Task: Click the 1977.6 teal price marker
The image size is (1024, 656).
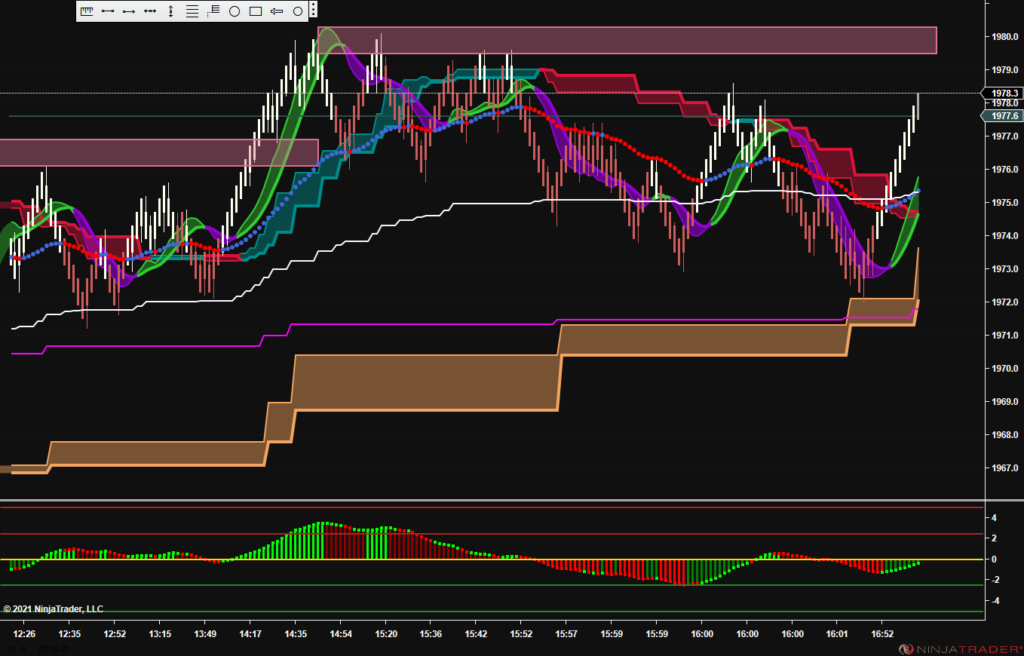Action: (x=1003, y=116)
